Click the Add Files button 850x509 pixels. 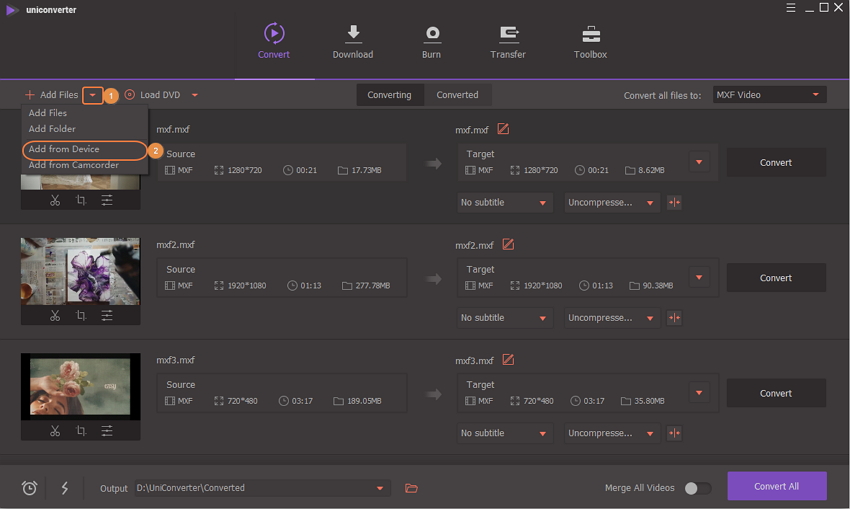tap(51, 95)
